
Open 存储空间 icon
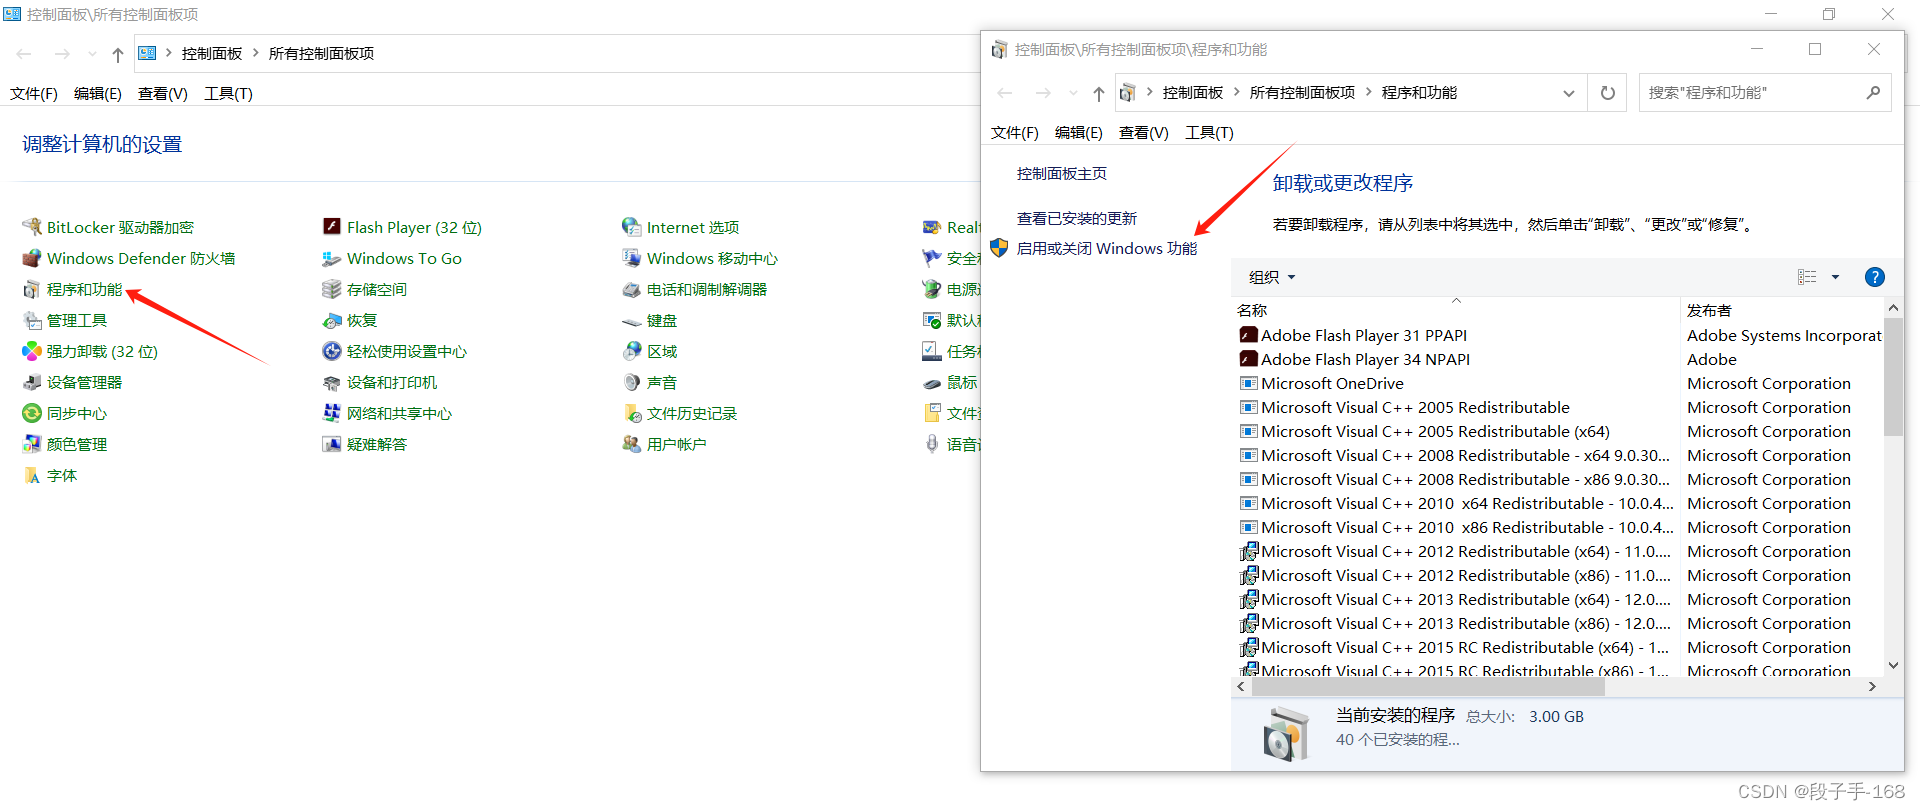[332, 289]
